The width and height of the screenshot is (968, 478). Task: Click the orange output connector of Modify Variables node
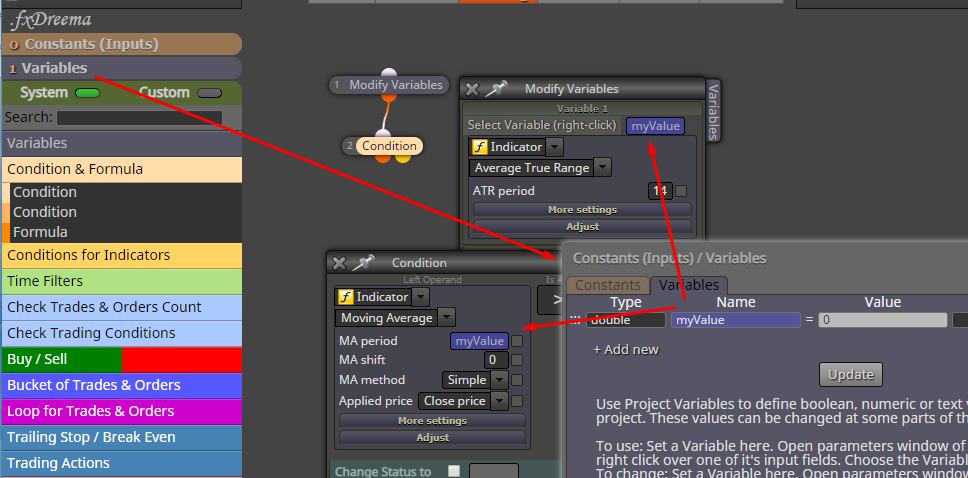pos(388,96)
